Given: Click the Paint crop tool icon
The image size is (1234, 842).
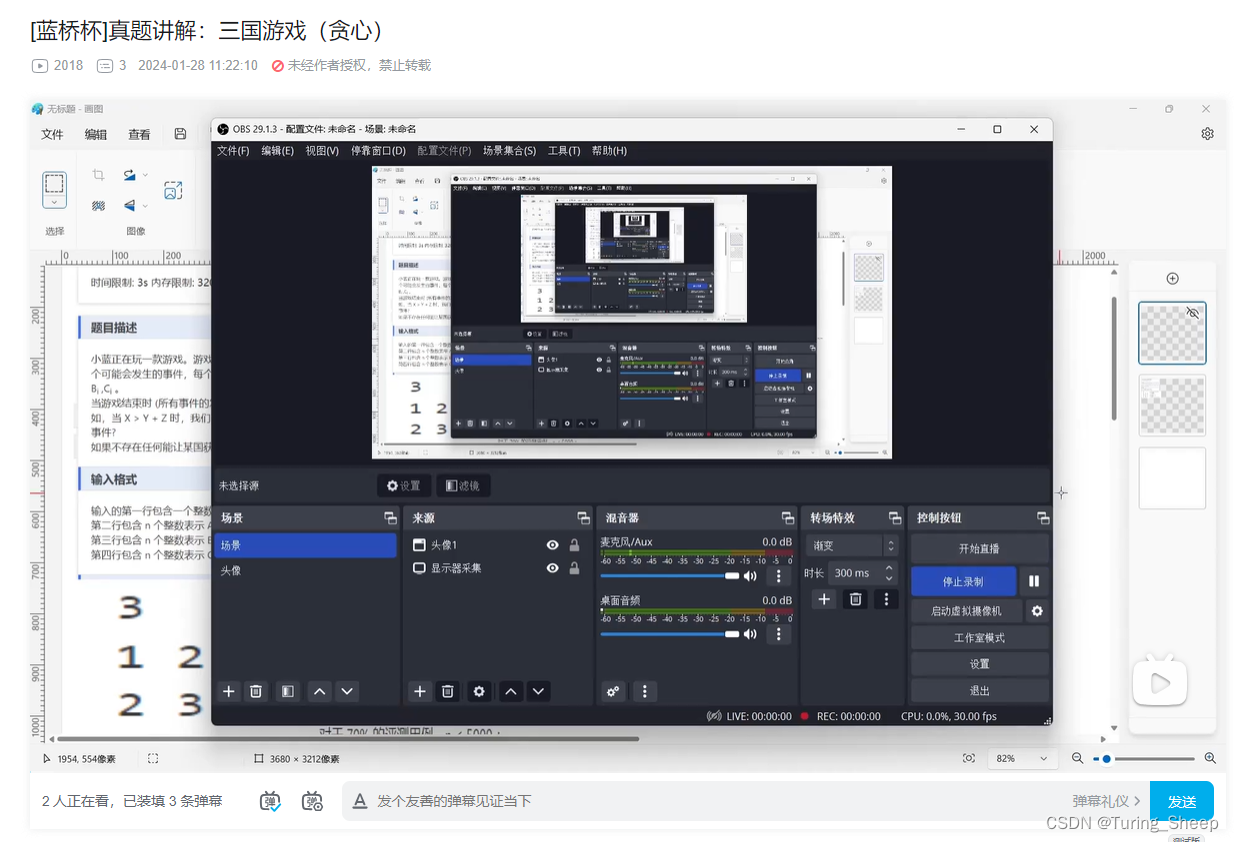Looking at the screenshot, I should (x=98, y=175).
